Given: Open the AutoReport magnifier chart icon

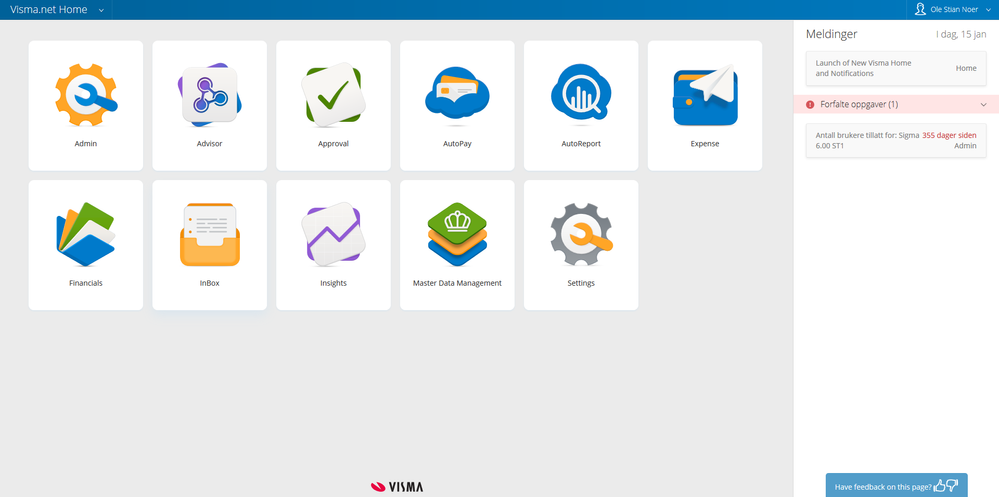Looking at the screenshot, I should click(x=581, y=93).
